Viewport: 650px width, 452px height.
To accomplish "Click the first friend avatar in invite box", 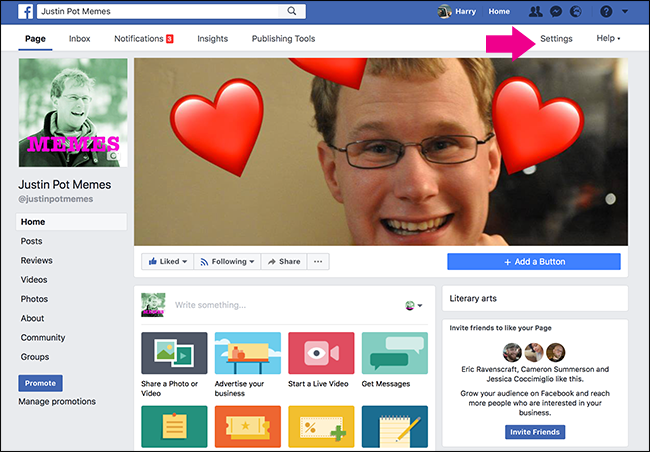I will [x=512, y=353].
